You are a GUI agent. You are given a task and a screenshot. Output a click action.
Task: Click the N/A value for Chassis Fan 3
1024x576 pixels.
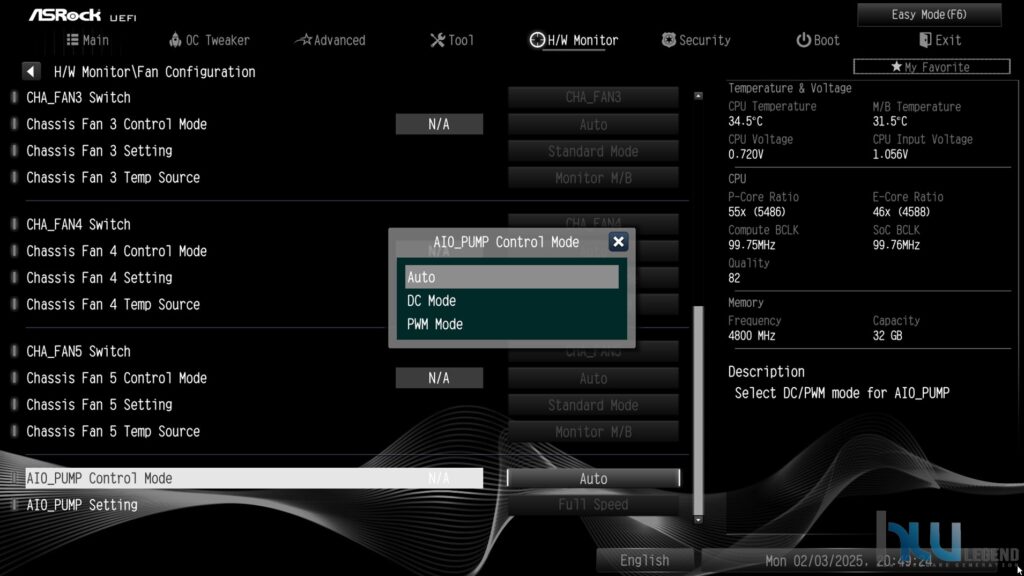439,124
